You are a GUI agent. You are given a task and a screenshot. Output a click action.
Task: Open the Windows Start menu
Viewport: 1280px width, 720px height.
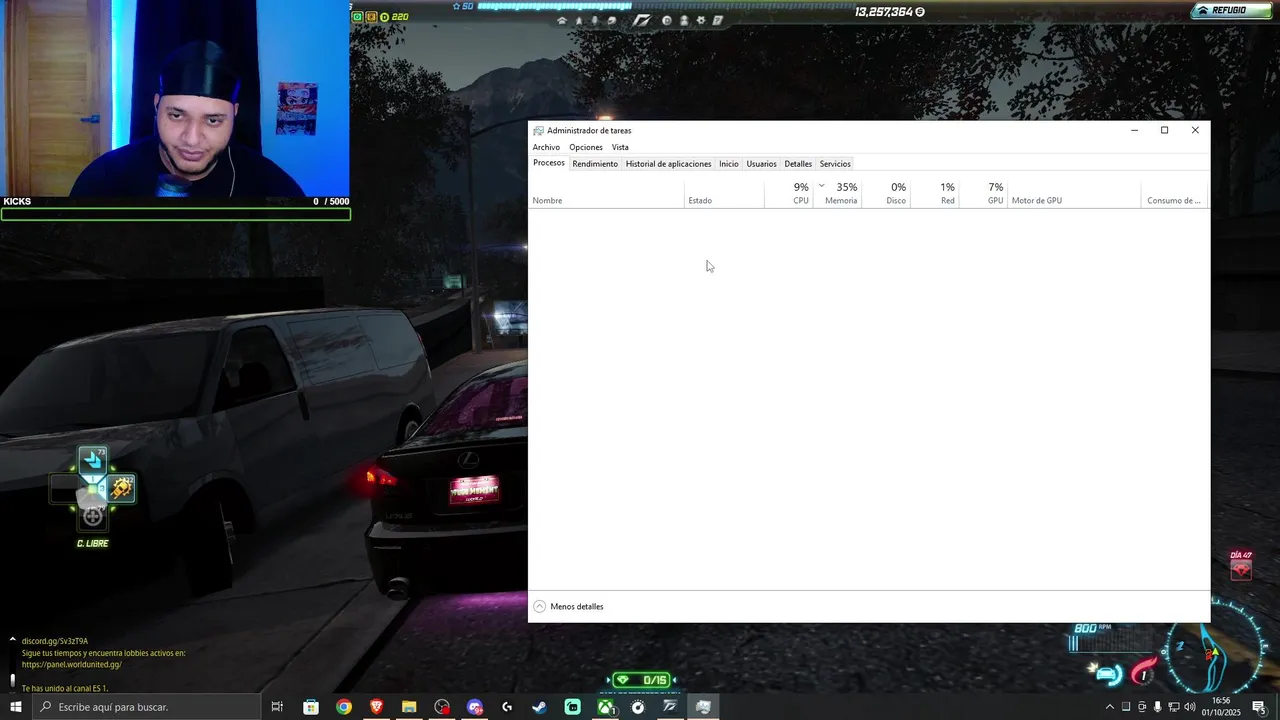16,707
